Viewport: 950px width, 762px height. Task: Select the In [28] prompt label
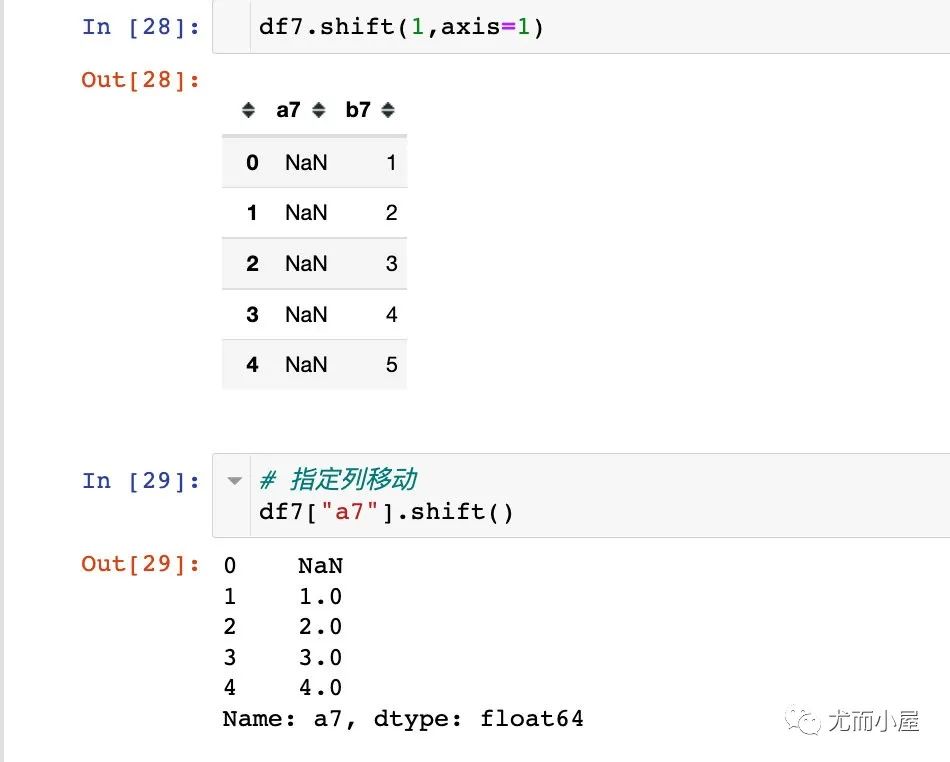click(x=141, y=27)
